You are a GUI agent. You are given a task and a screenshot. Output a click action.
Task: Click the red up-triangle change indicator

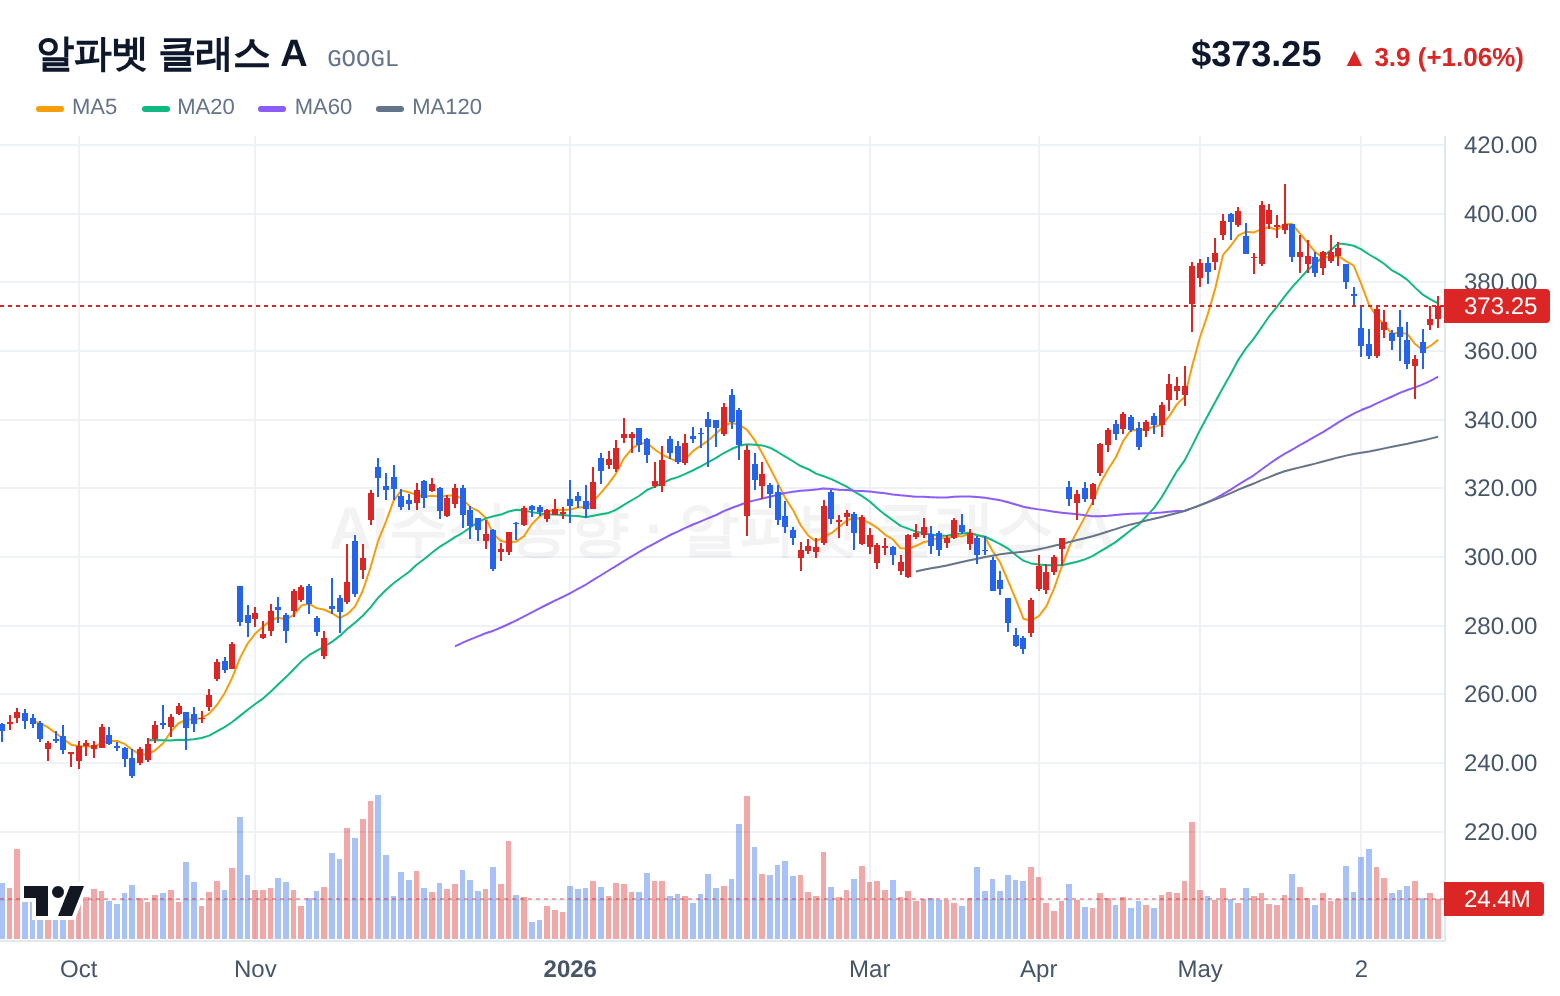pyautogui.click(x=1354, y=58)
